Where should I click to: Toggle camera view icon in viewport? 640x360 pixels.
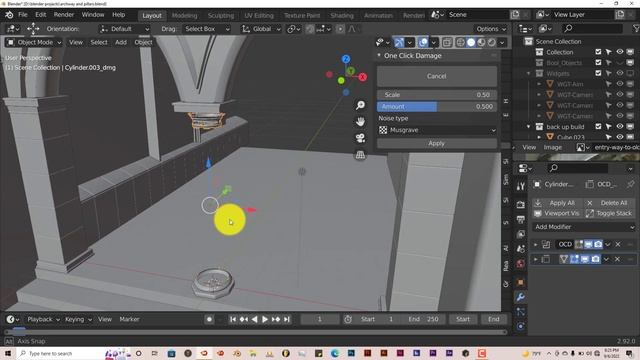(x=360, y=138)
